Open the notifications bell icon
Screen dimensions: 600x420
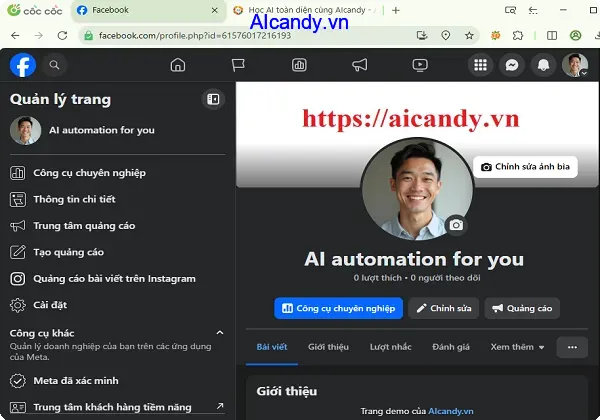pos(543,65)
